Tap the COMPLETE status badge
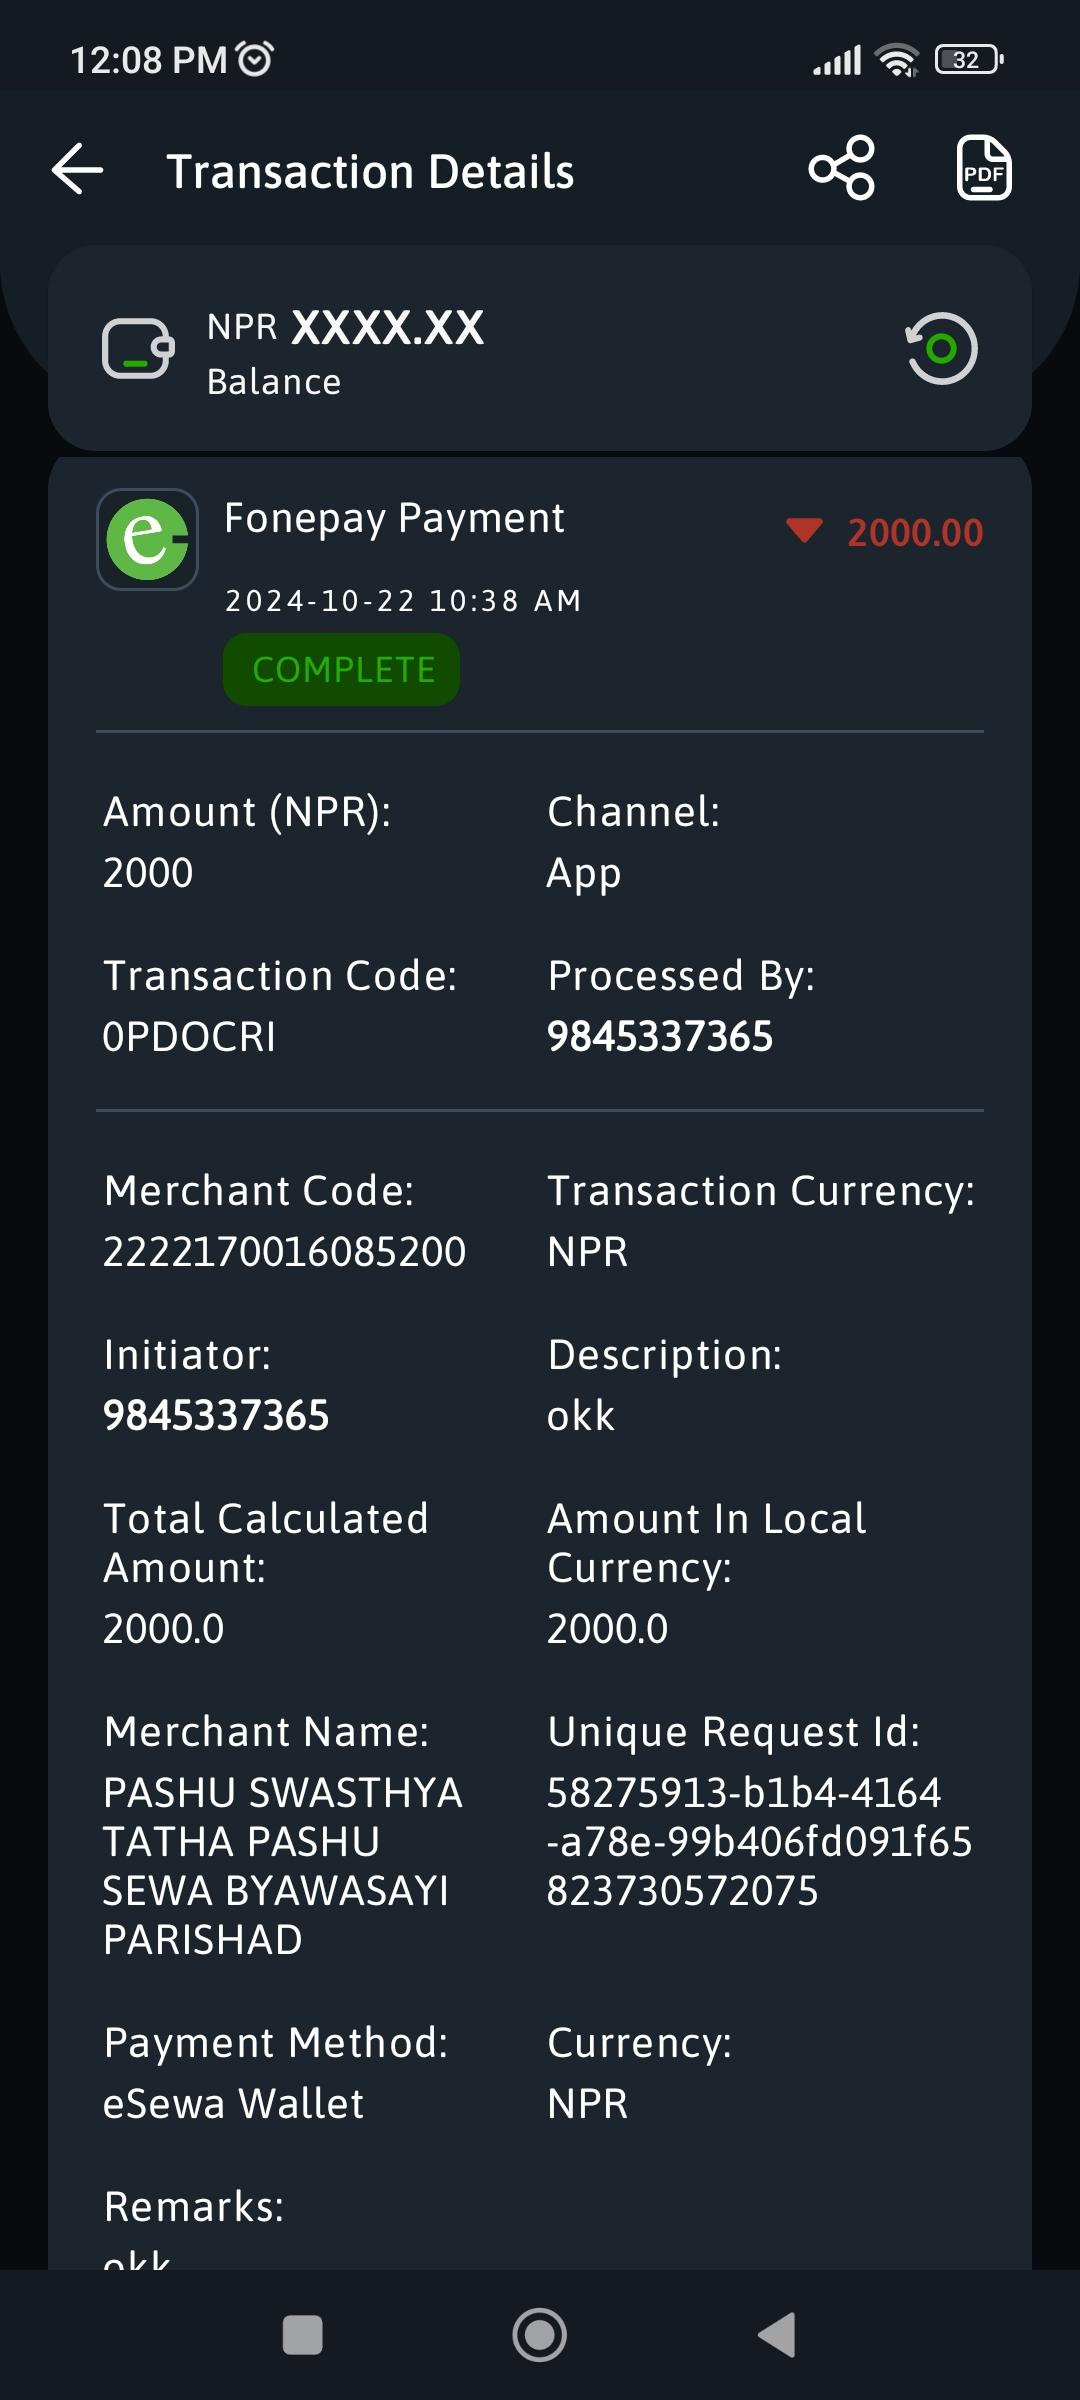 click(342, 670)
